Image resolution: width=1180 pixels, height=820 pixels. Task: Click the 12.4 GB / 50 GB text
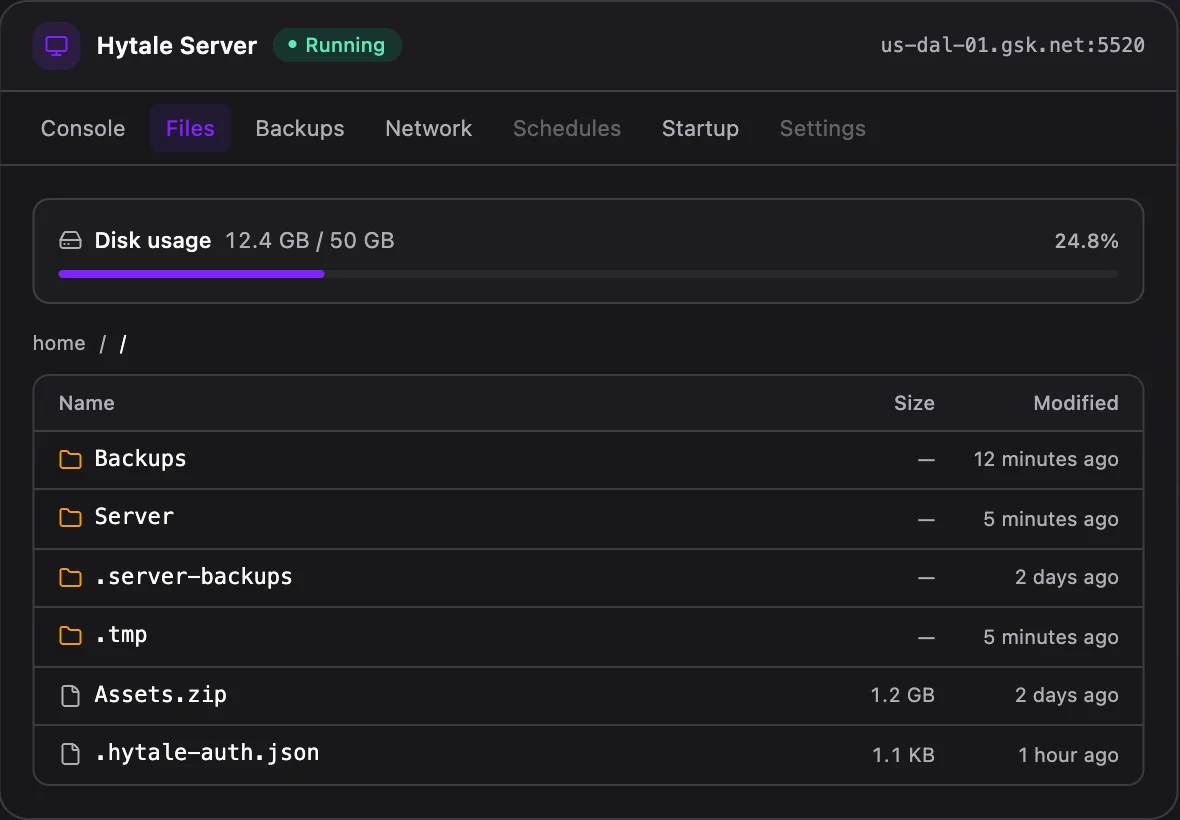tap(309, 241)
